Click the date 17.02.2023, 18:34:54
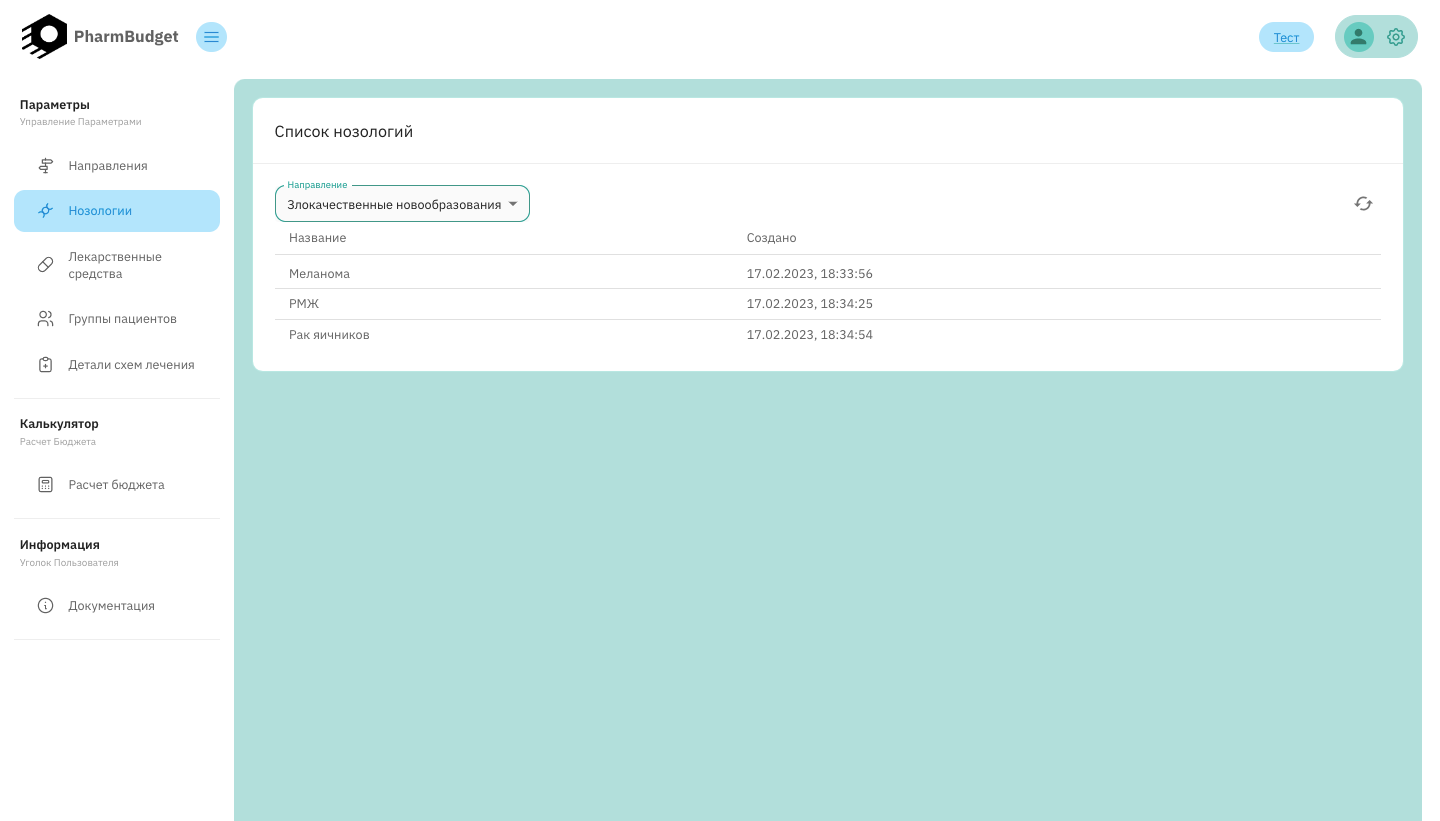The image size is (1440, 821). [x=810, y=335]
